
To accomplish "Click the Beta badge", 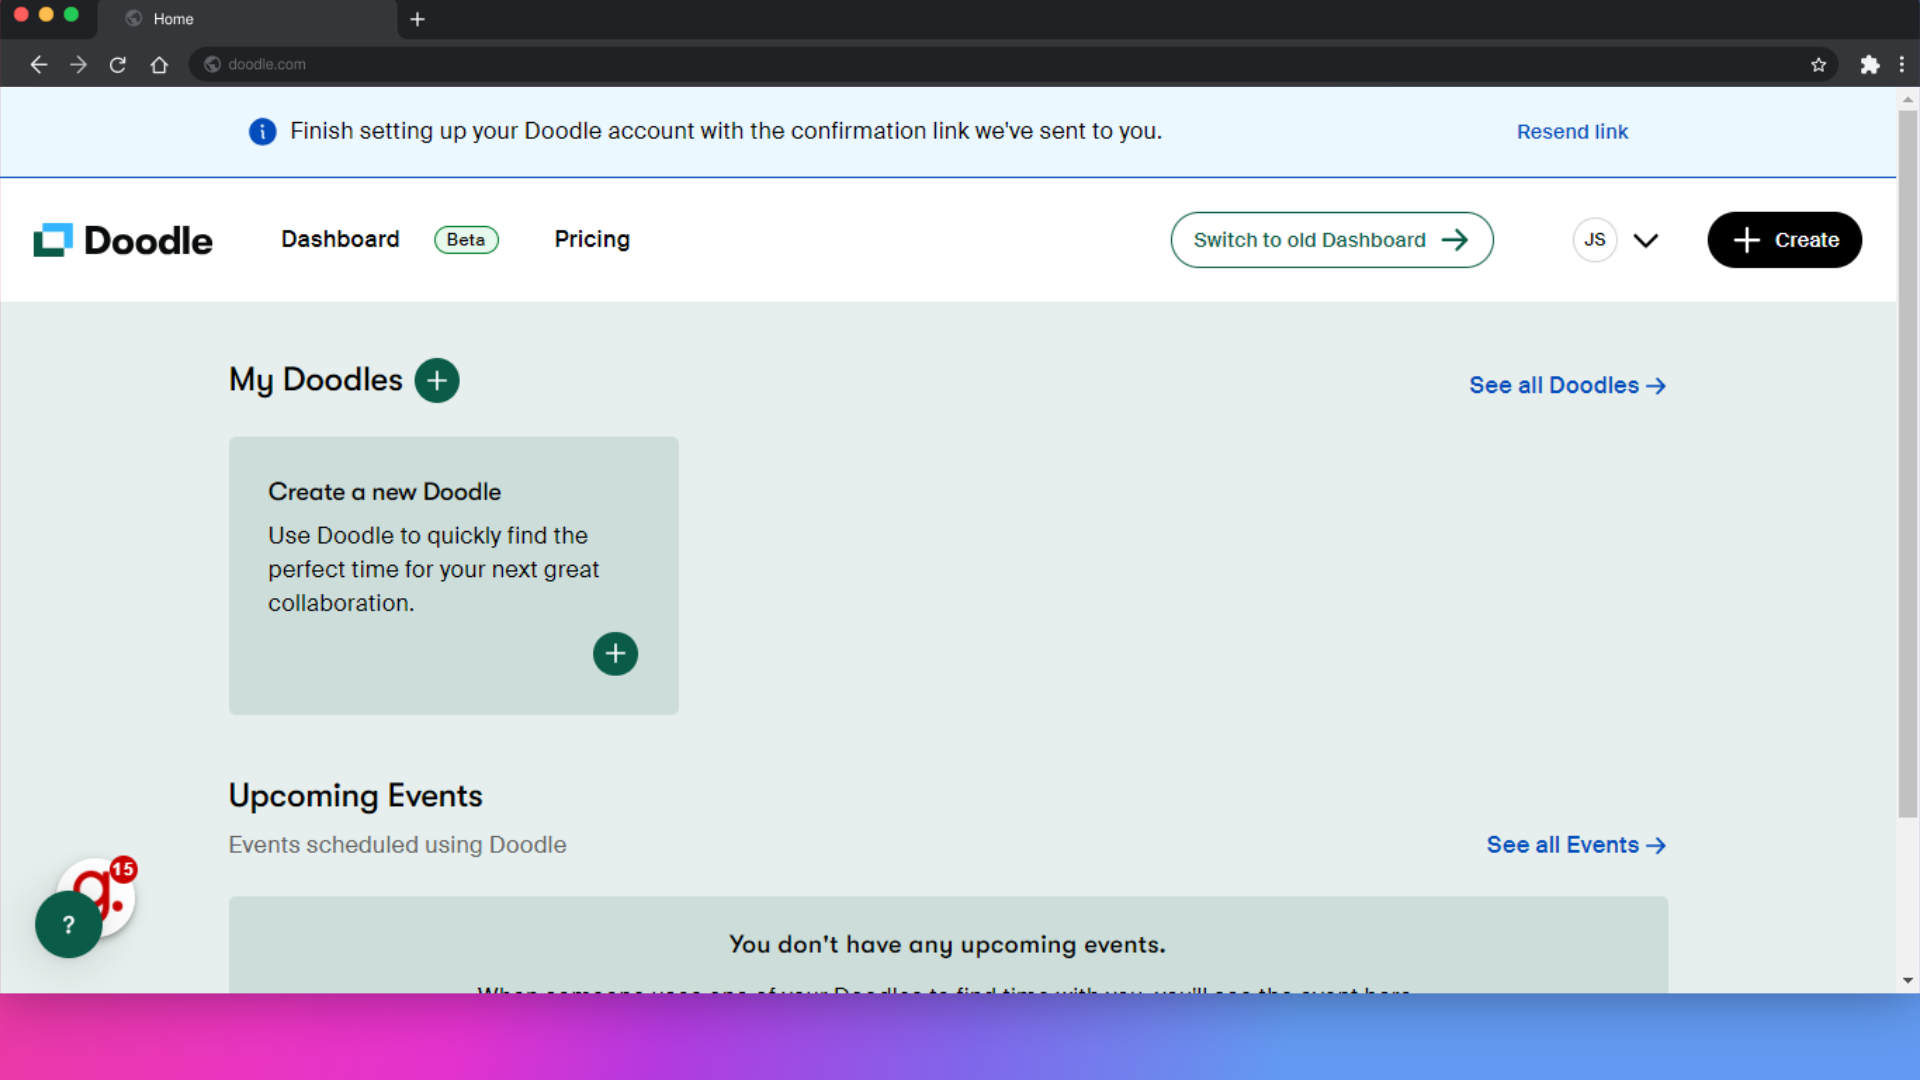I will click(x=466, y=240).
